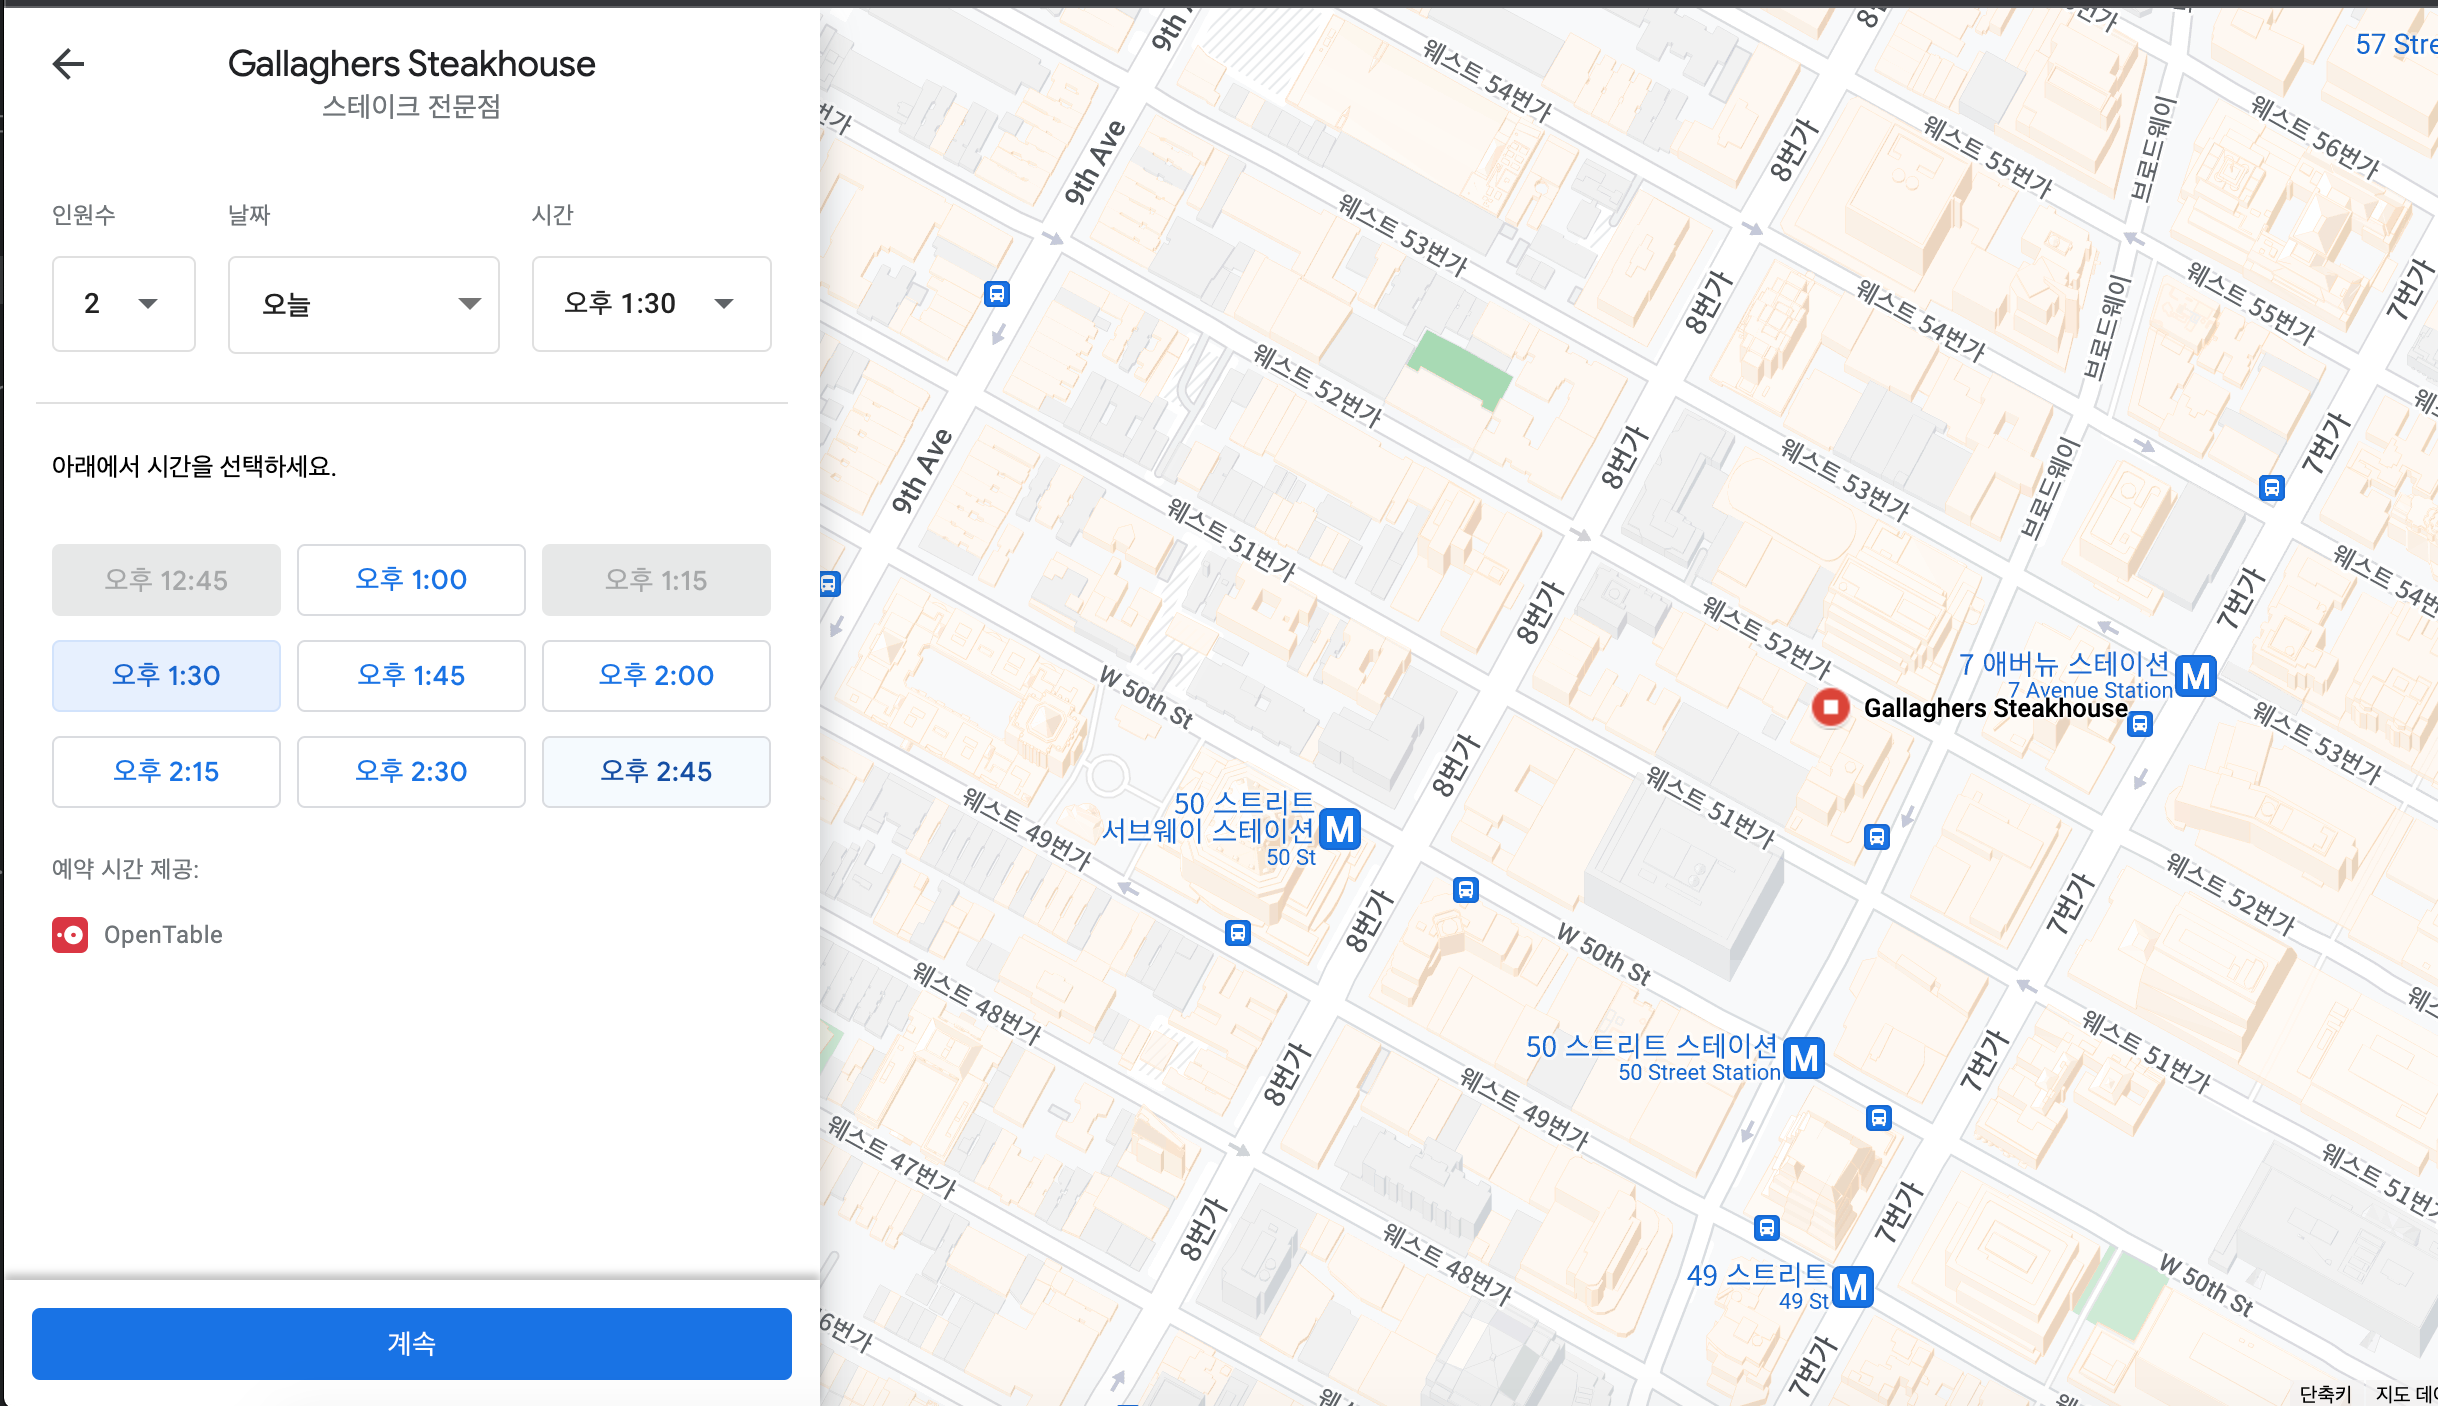Click the 7 Avenue Station label

(2090, 691)
